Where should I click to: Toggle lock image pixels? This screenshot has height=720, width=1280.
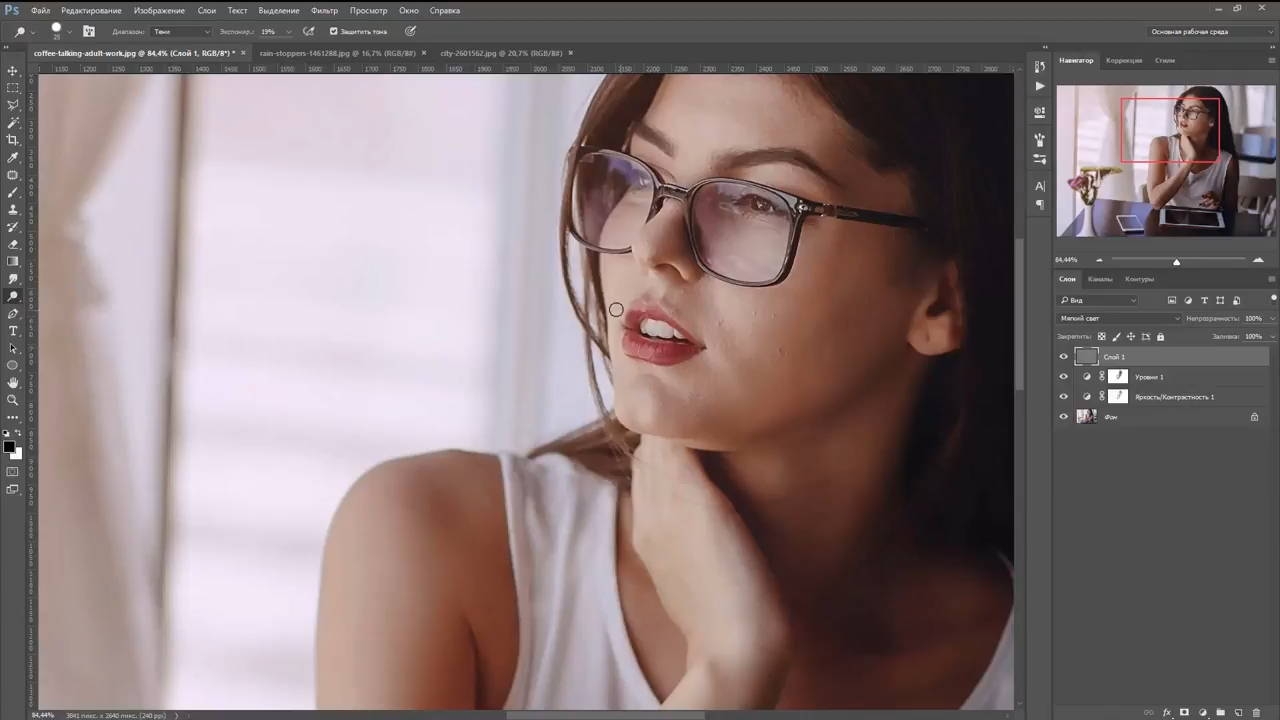[1116, 337]
